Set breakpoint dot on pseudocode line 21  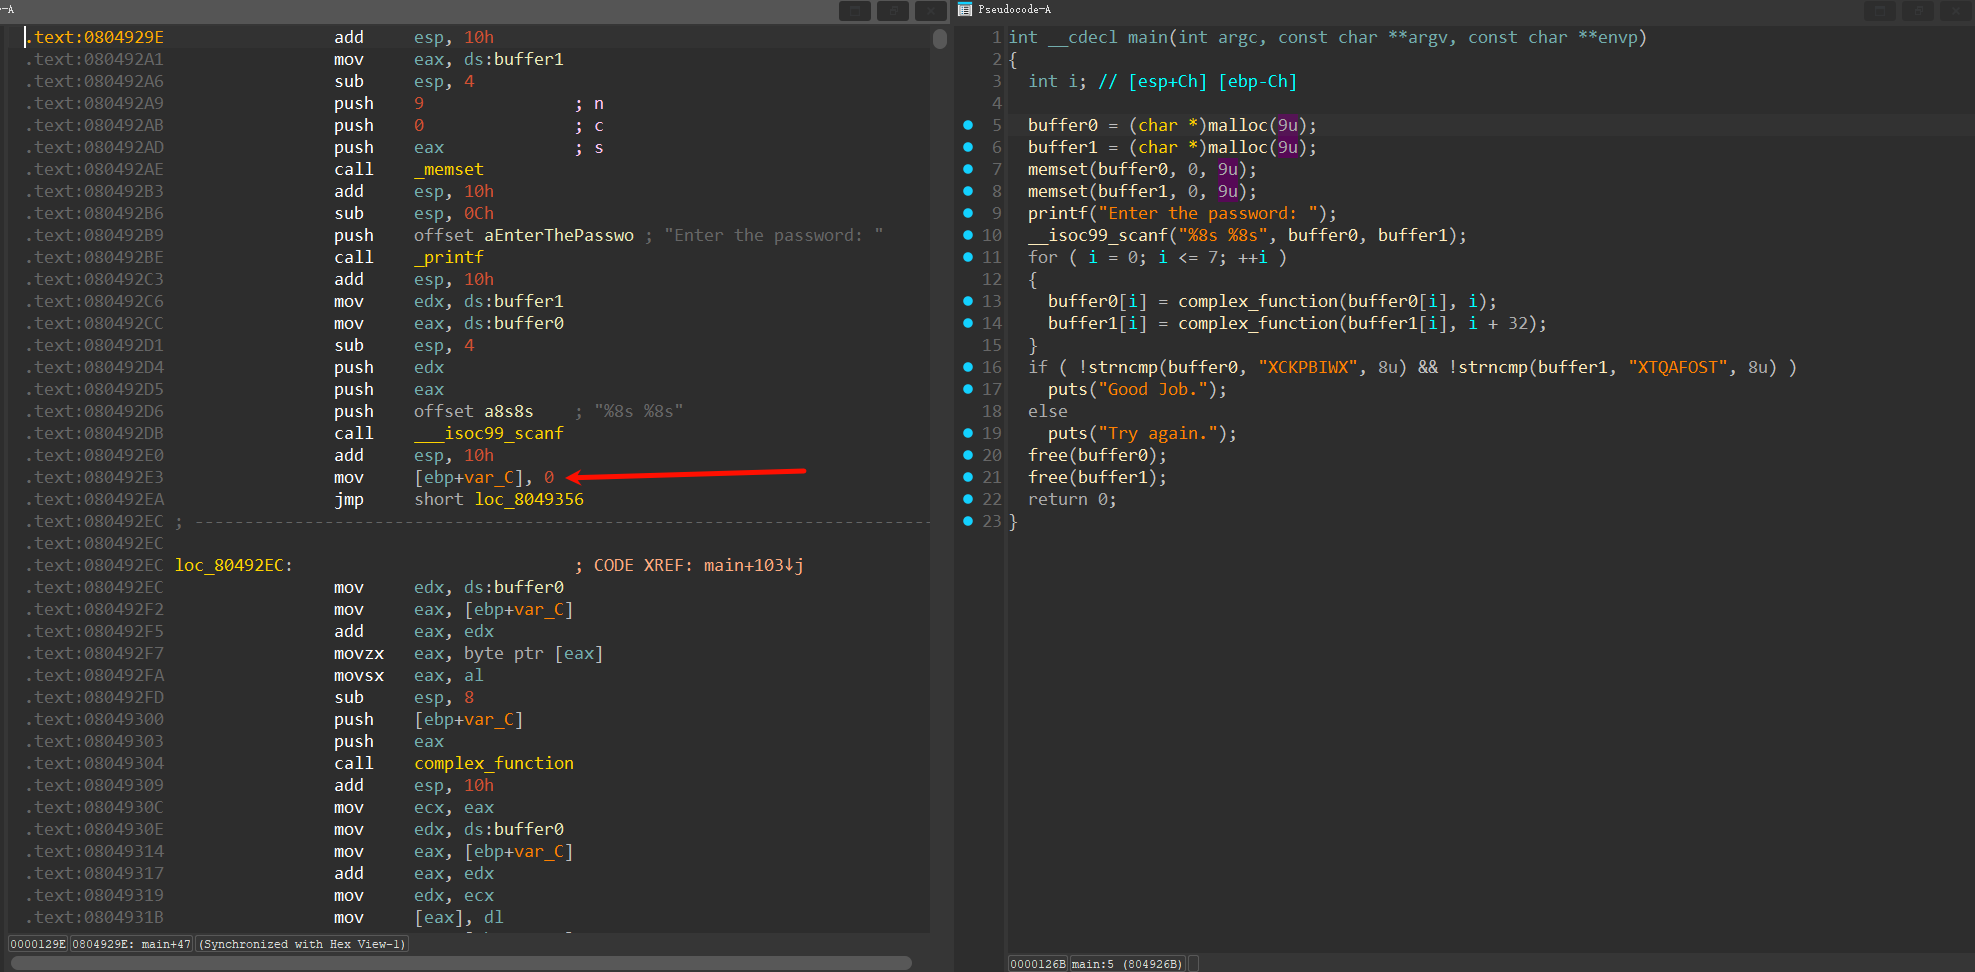point(968,477)
